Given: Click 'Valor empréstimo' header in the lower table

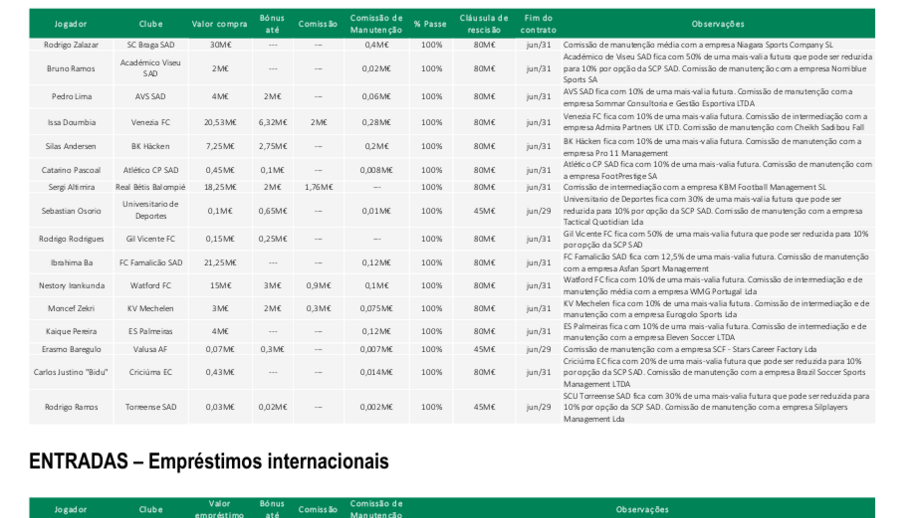Looking at the screenshot, I should (x=219, y=509).
